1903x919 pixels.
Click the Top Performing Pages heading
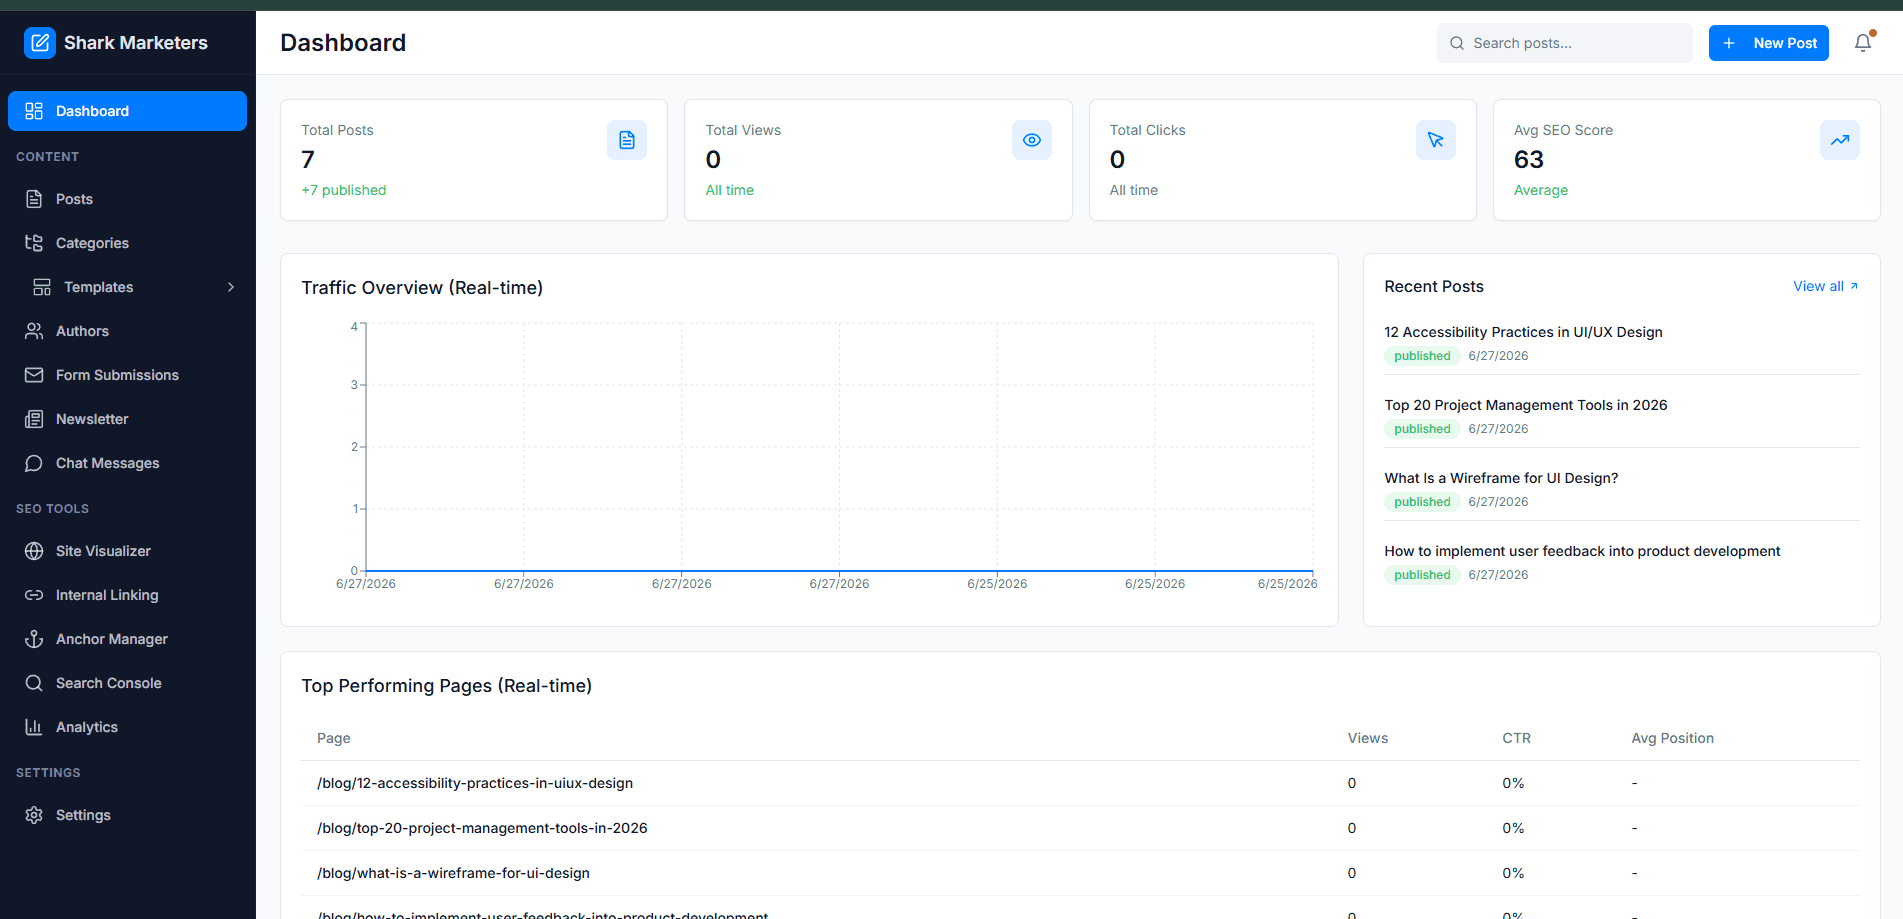(x=447, y=686)
